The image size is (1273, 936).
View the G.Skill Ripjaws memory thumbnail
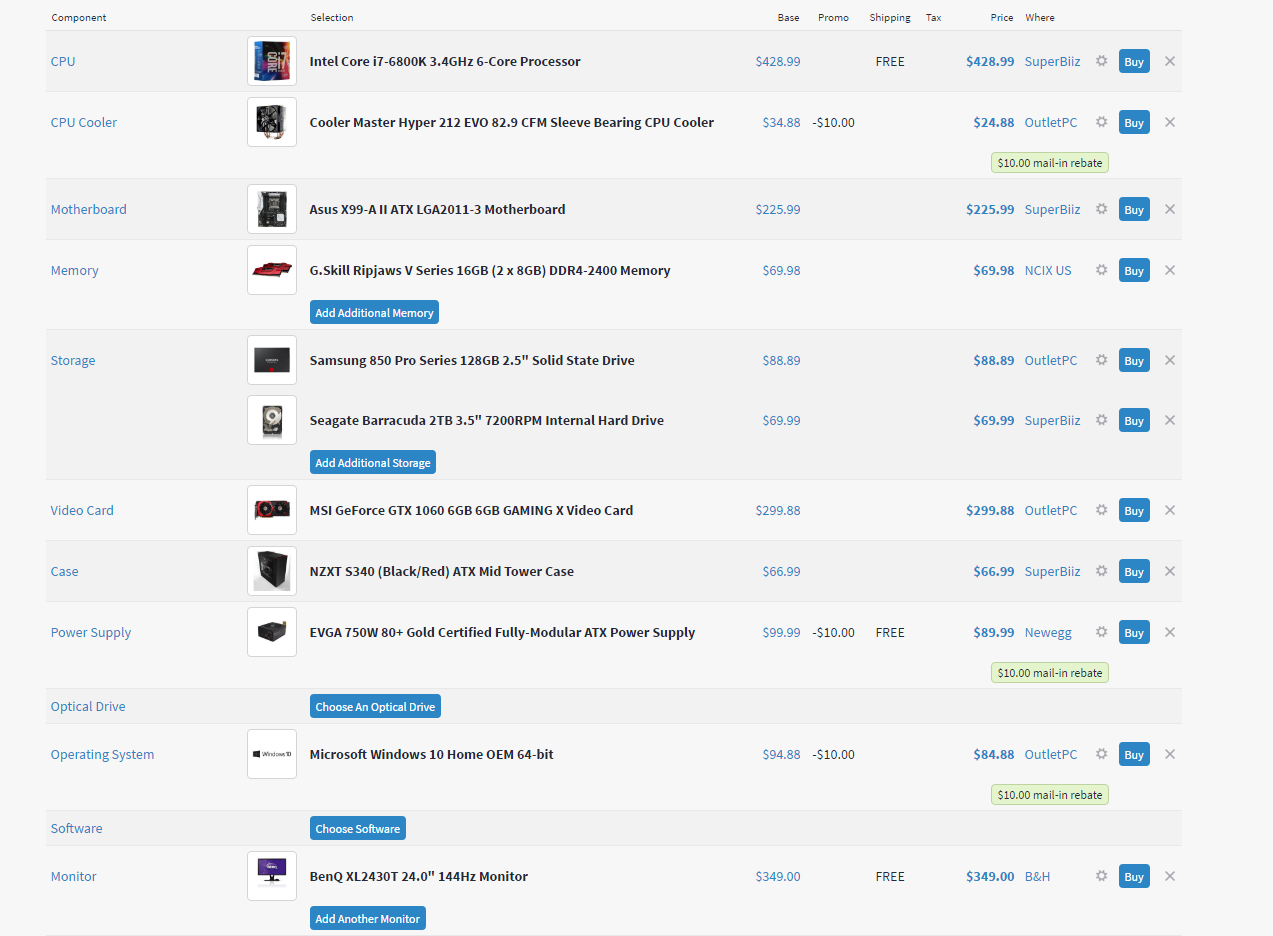pyautogui.click(x=272, y=270)
